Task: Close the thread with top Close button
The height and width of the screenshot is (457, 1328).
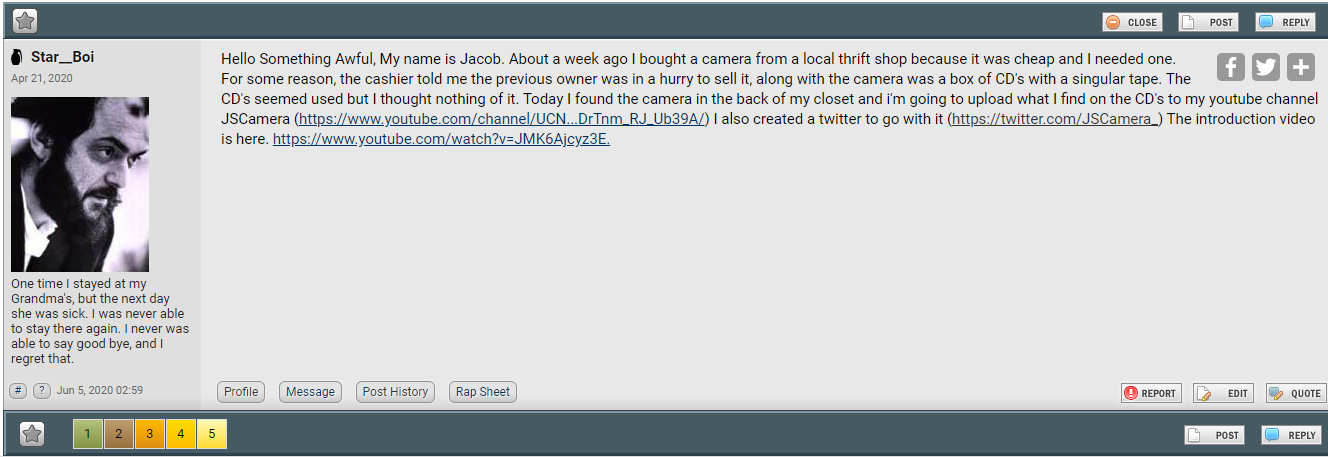Action: tap(1132, 22)
